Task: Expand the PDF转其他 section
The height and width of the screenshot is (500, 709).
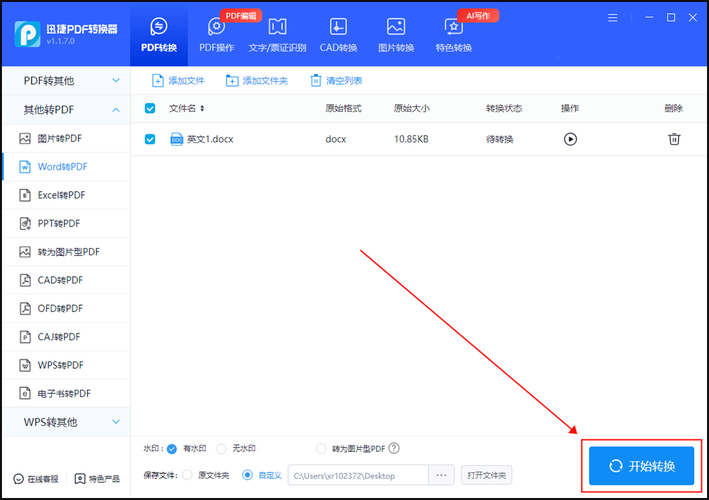Action: point(66,81)
